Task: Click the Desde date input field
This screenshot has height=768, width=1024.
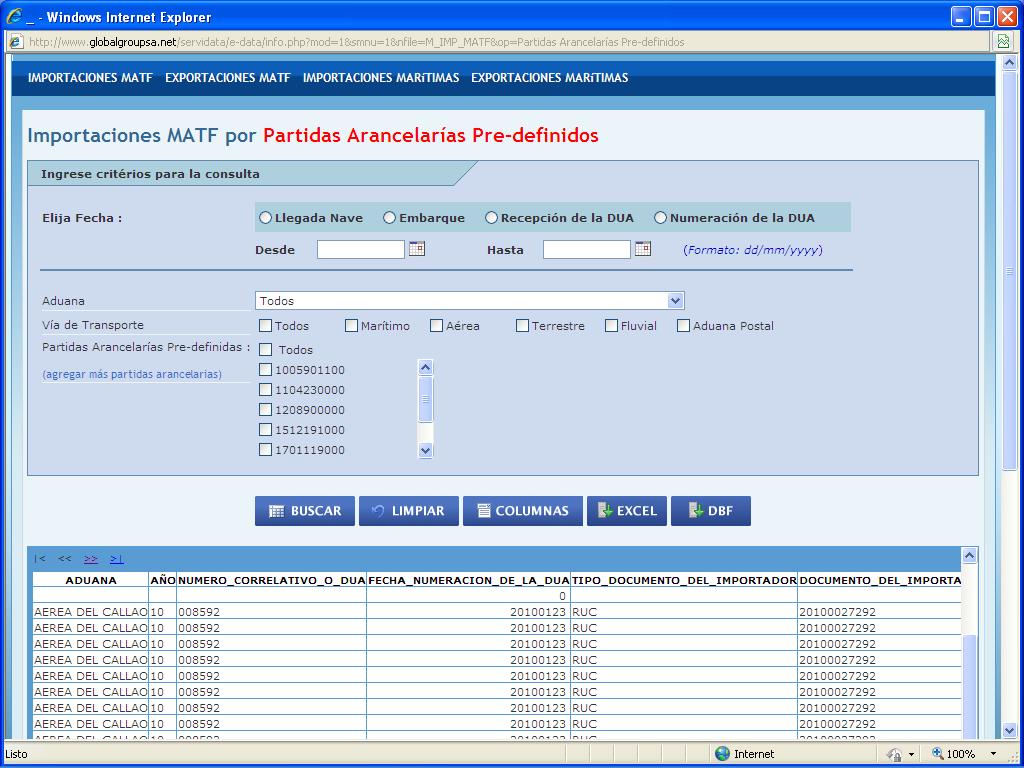Action: (x=360, y=250)
